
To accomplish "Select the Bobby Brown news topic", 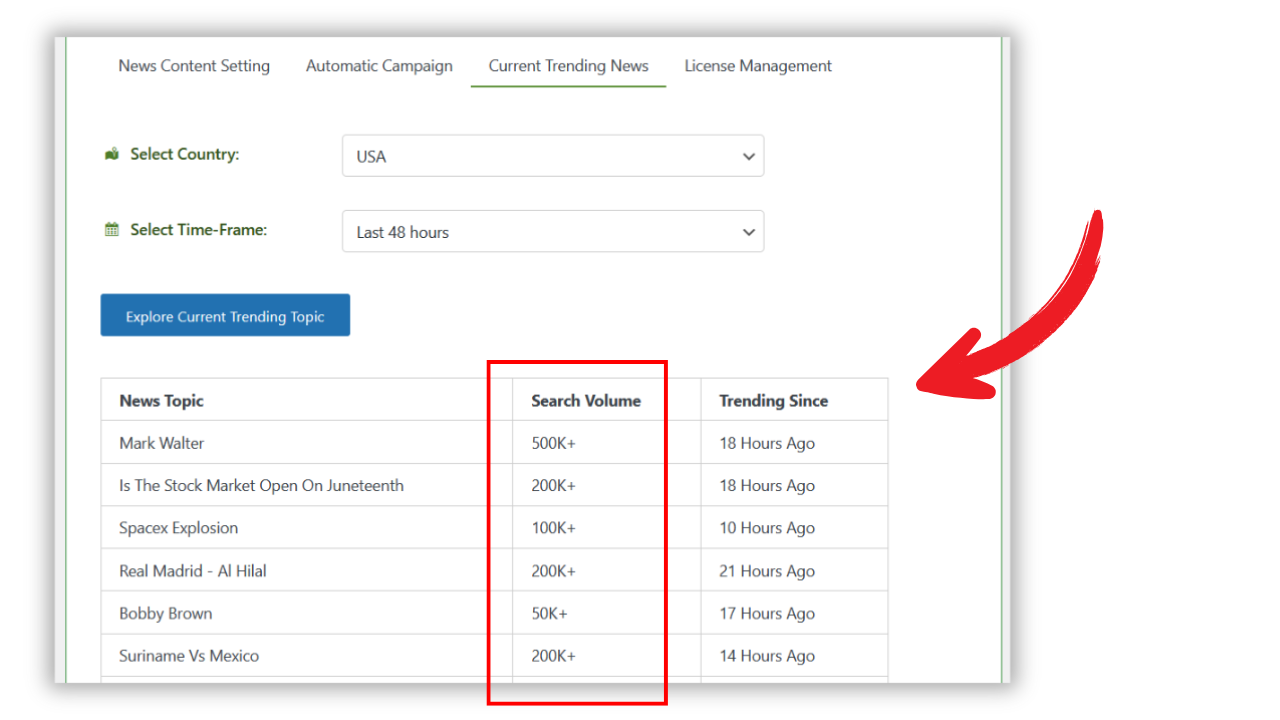I will 166,614.
